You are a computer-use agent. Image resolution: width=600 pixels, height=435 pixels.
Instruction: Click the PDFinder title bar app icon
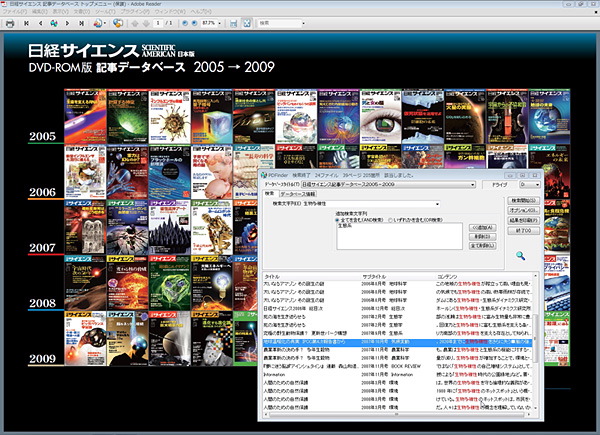coord(264,175)
